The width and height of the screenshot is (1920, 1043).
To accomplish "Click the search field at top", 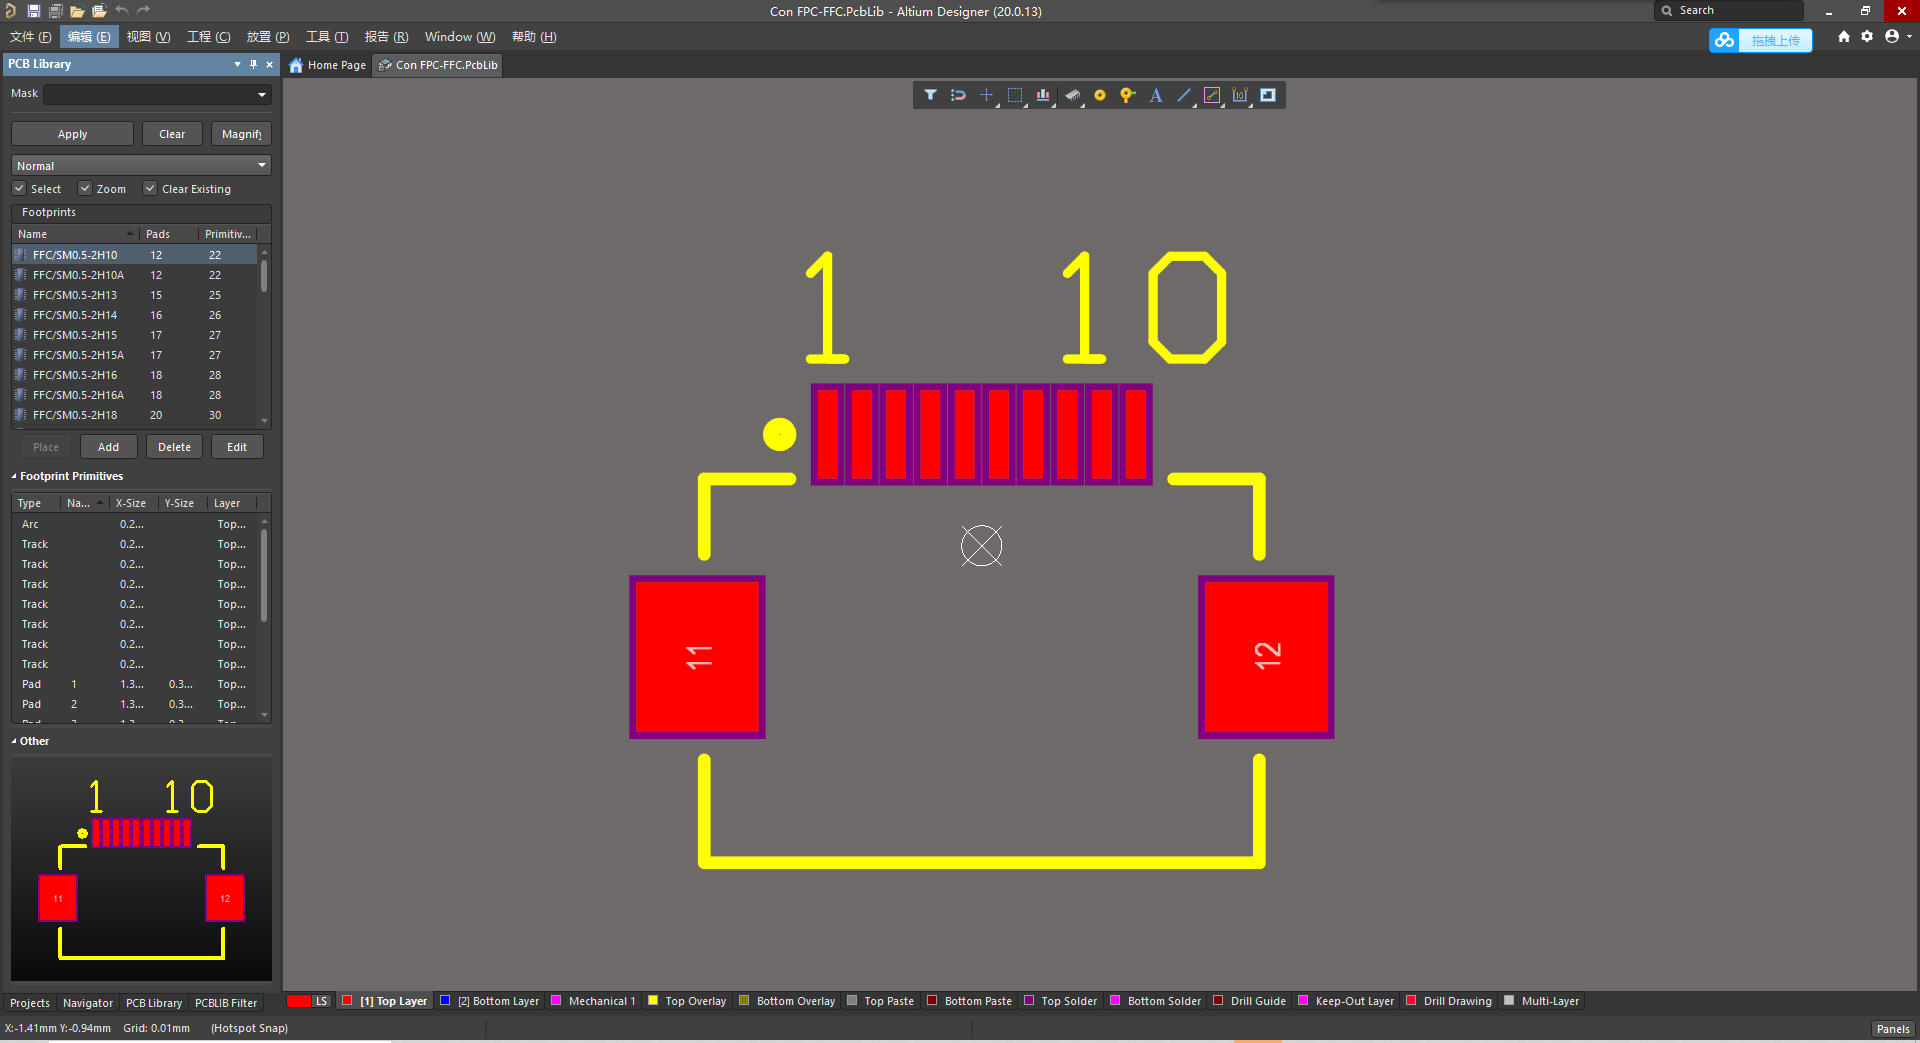I will click(x=1729, y=11).
